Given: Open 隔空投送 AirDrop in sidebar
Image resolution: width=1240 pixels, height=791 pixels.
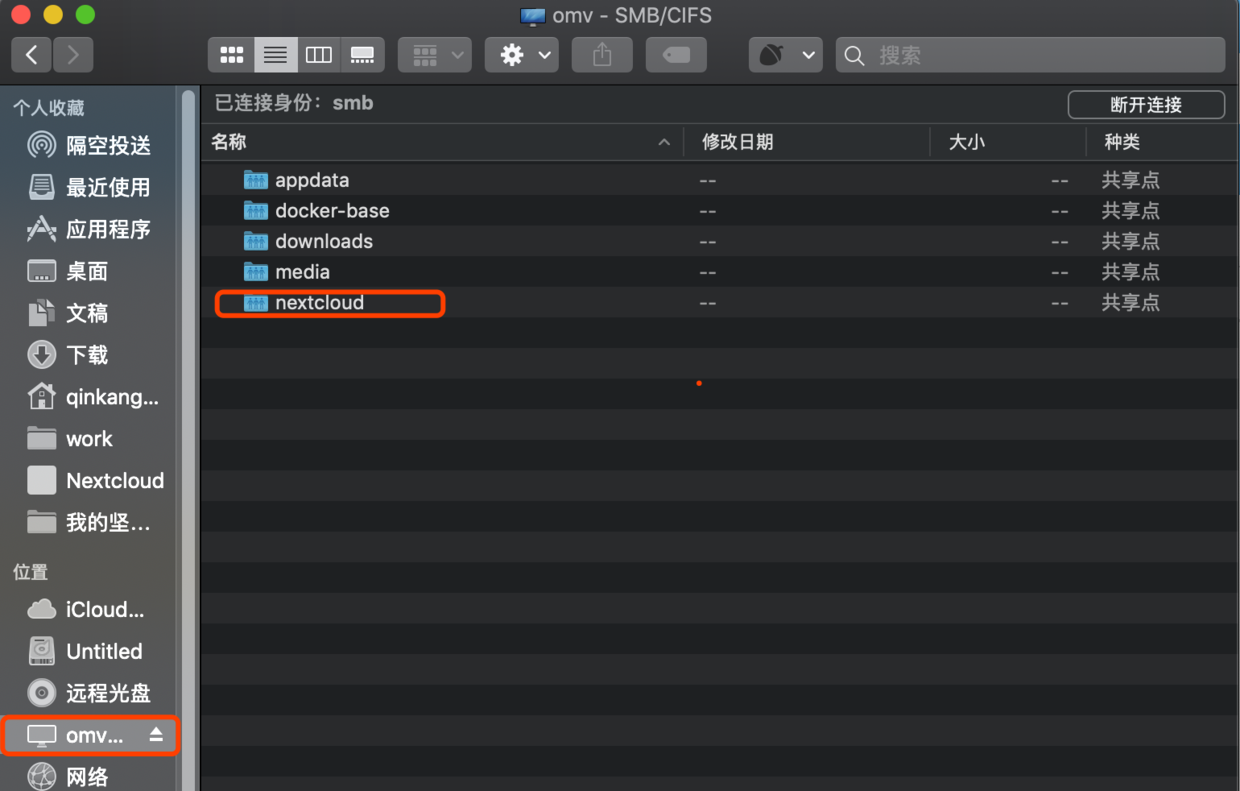Looking at the screenshot, I should click(90, 146).
